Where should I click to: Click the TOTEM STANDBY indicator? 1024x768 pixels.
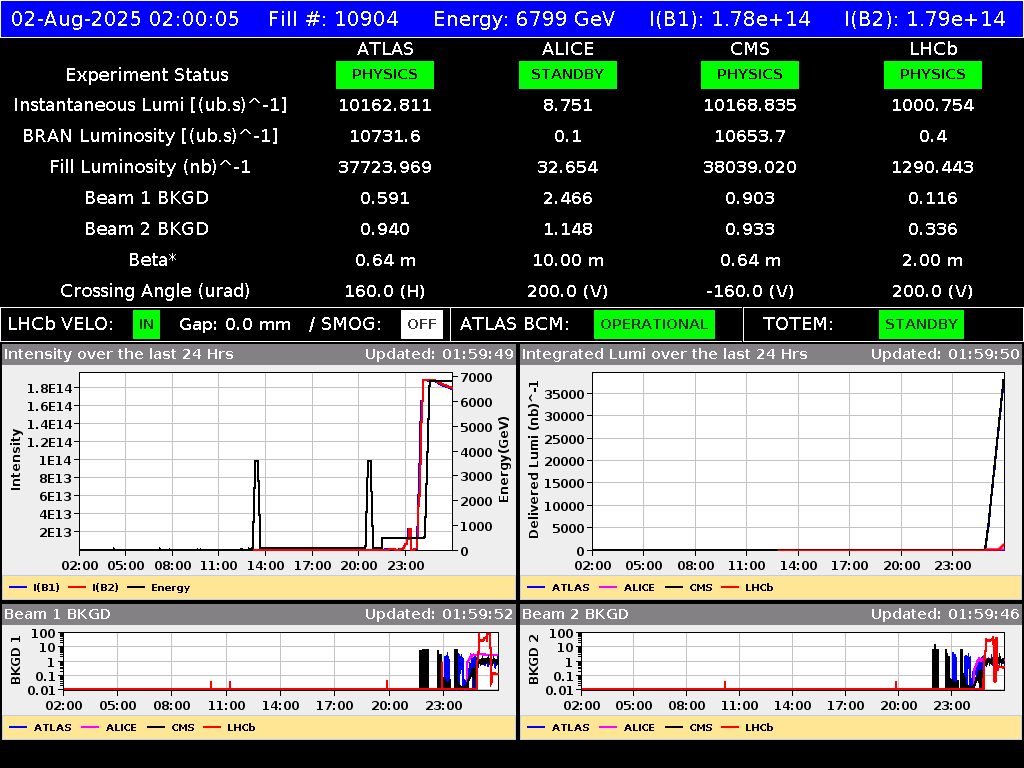pyautogui.click(x=921, y=325)
